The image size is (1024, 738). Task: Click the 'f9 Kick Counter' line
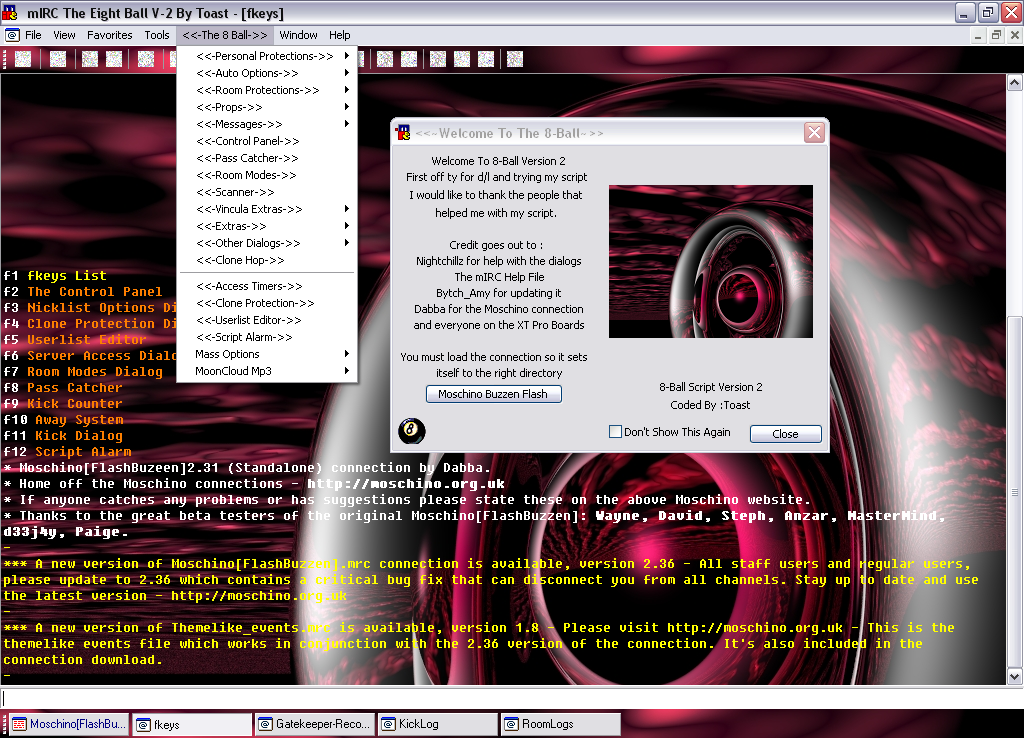point(63,404)
